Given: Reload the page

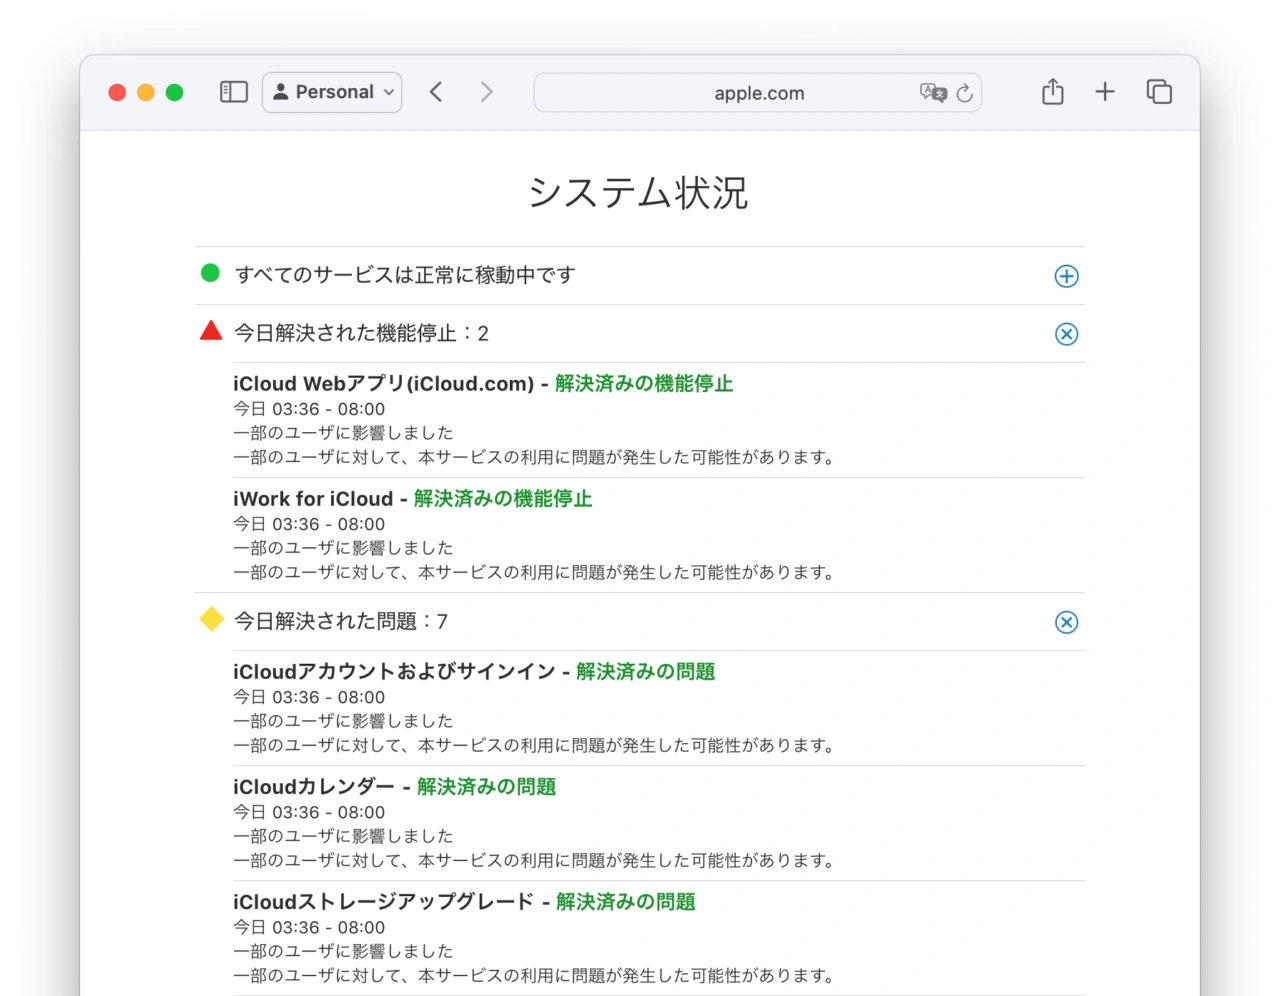Looking at the screenshot, I should pos(965,93).
